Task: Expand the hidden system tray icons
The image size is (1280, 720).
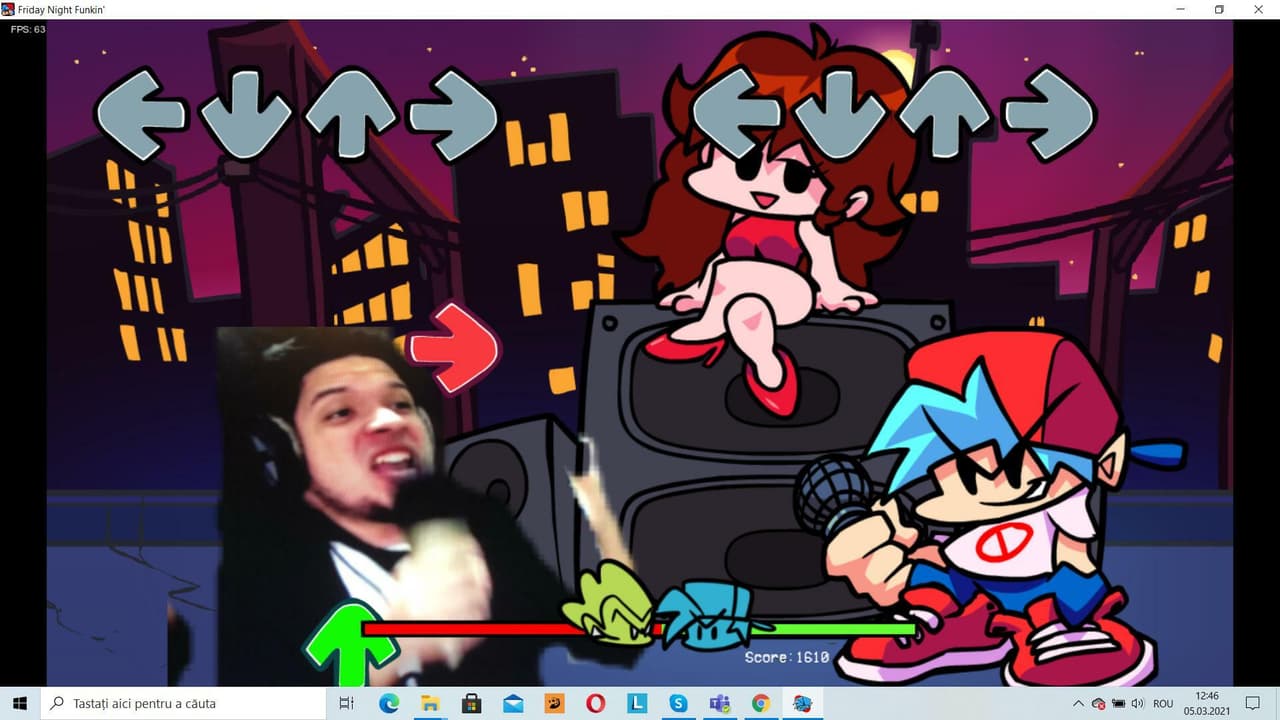Action: click(1079, 703)
